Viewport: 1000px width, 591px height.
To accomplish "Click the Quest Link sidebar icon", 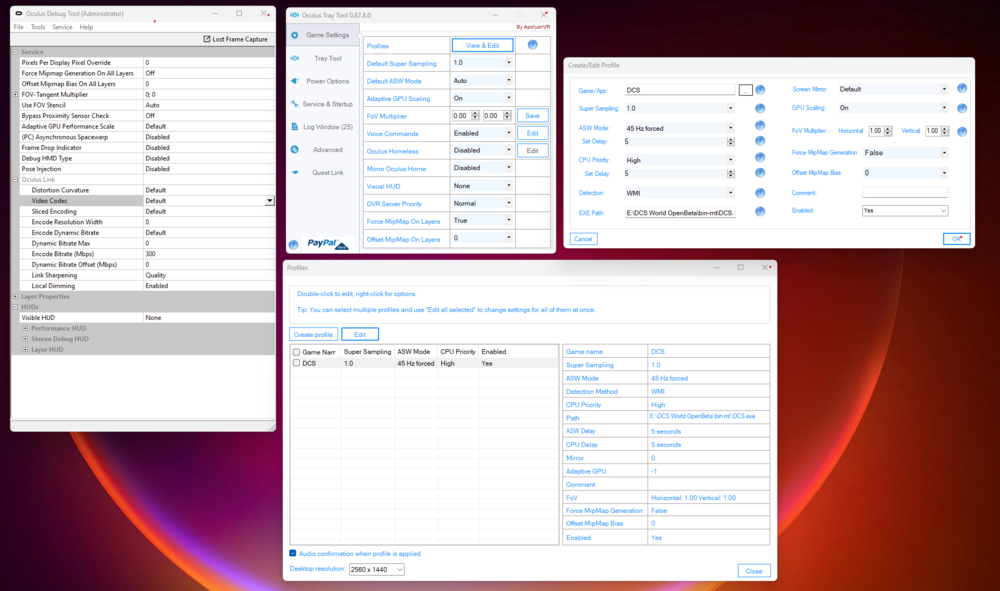I will click(295, 172).
